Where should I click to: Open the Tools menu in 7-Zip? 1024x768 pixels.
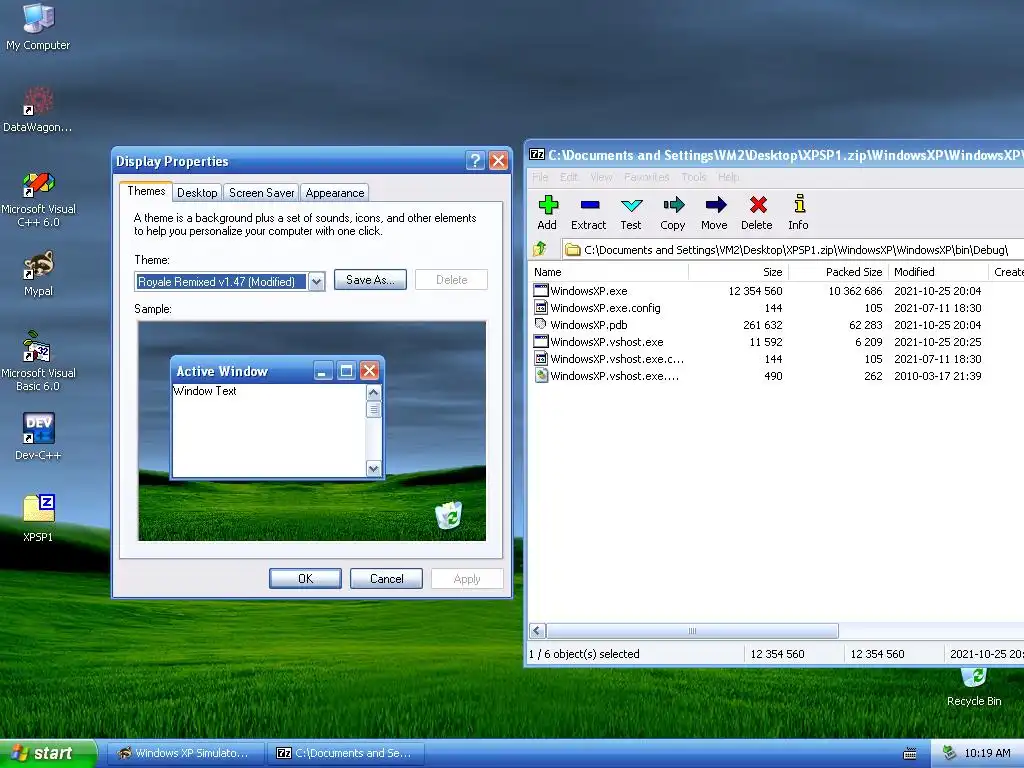click(694, 177)
